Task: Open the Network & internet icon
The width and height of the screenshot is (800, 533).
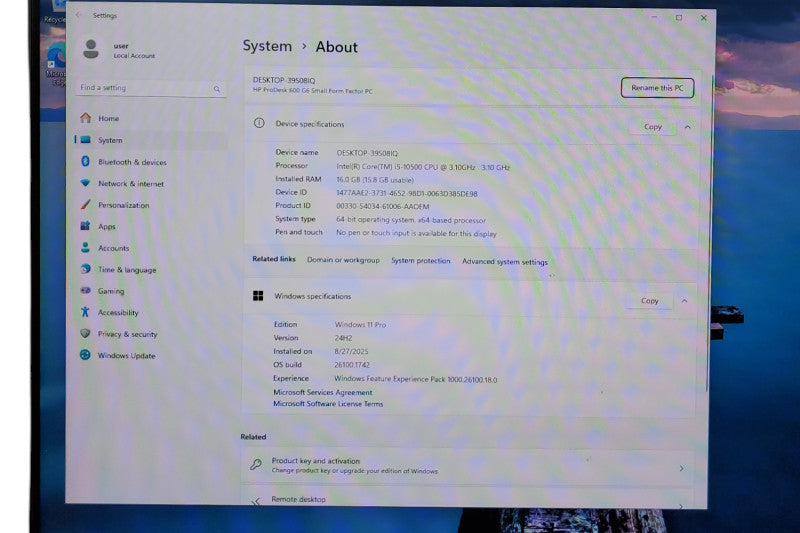Action: click(86, 183)
